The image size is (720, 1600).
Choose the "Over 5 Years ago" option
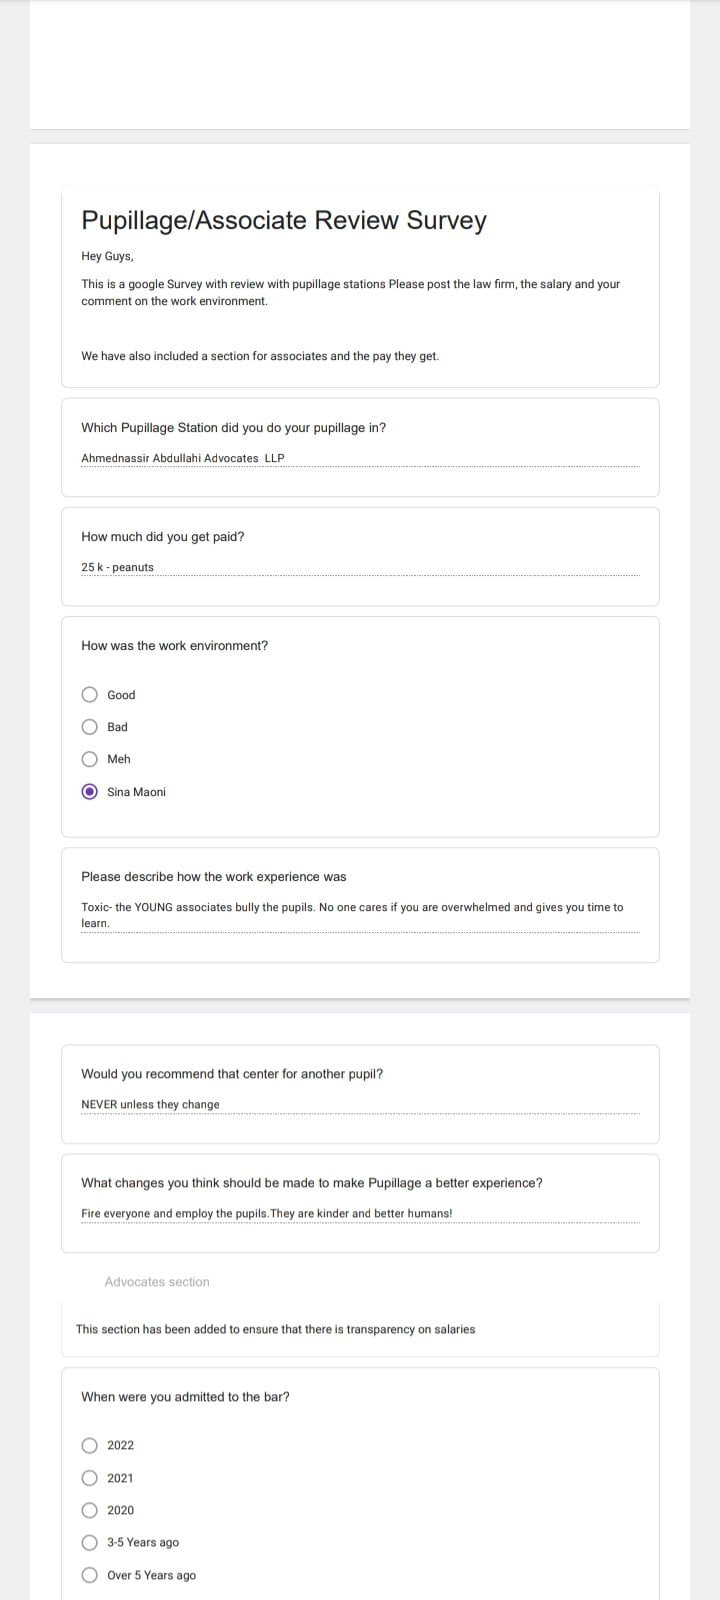tap(90, 1575)
